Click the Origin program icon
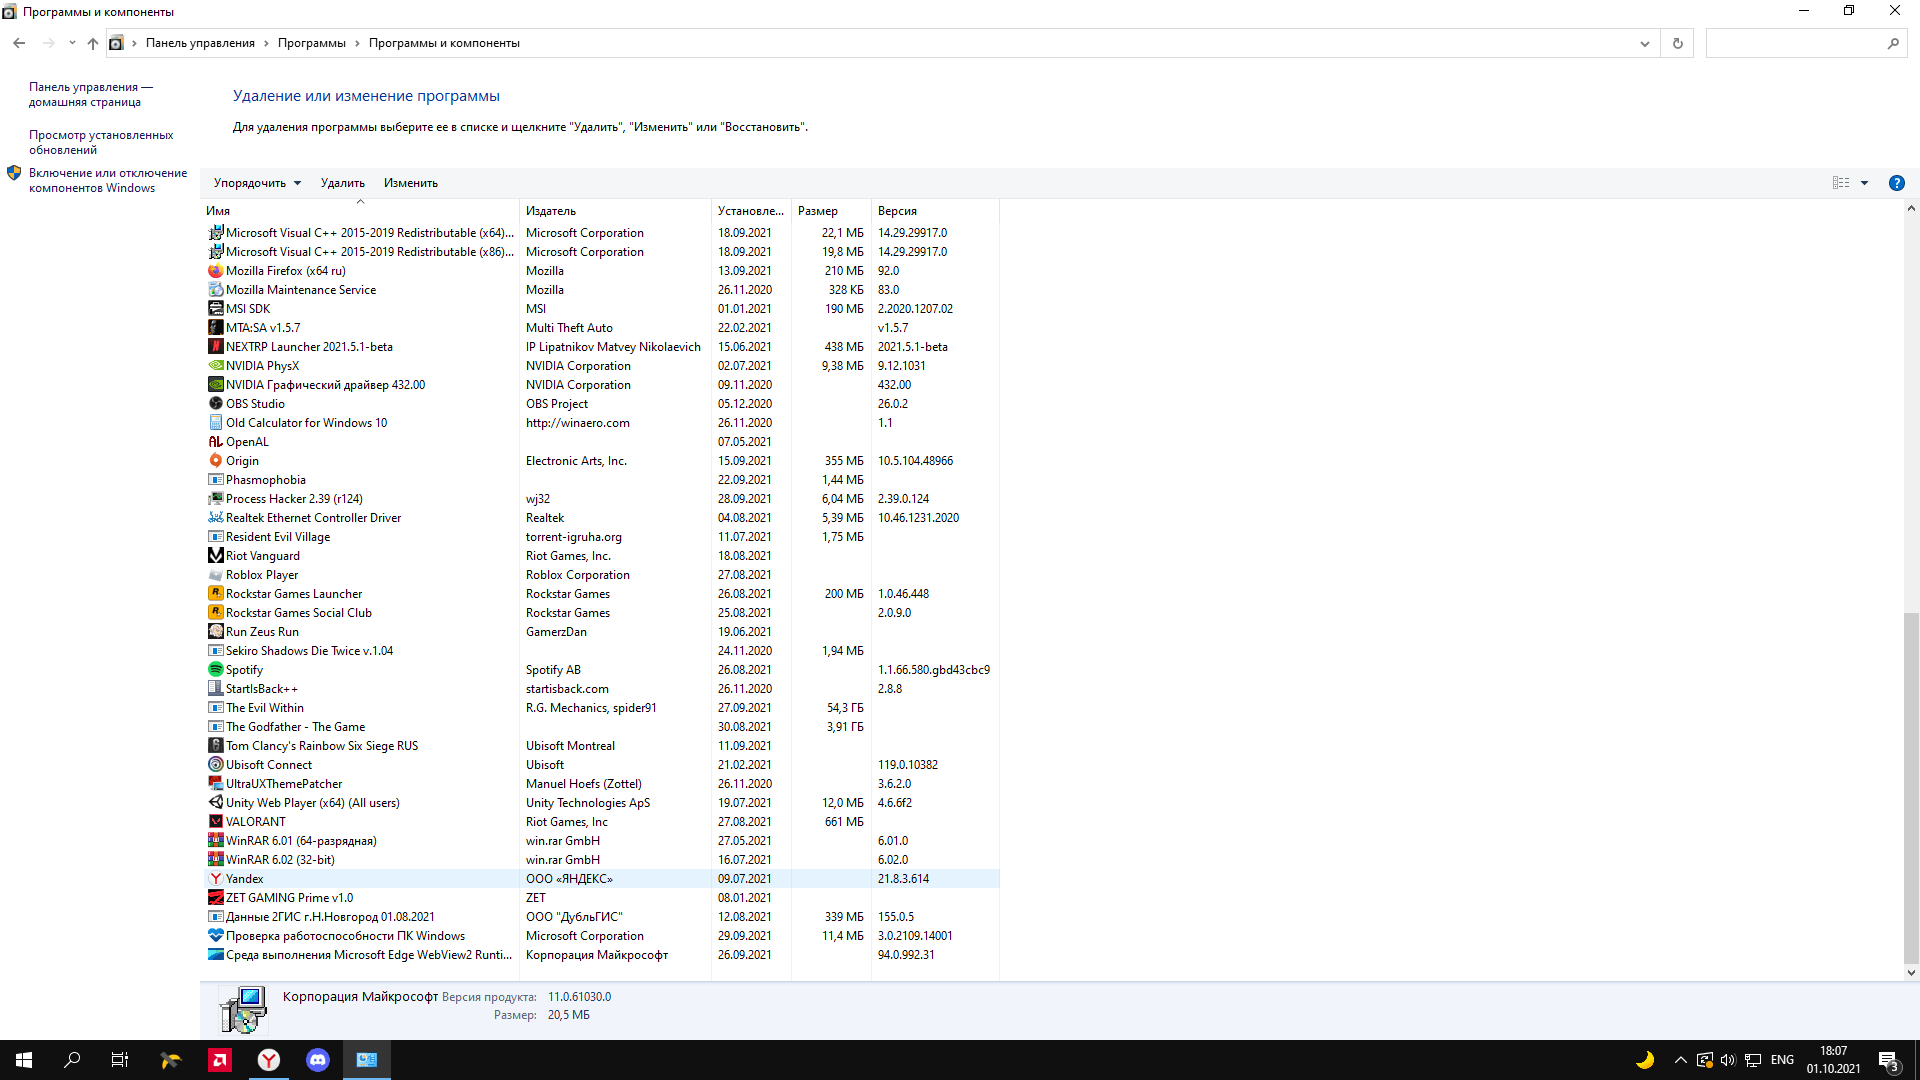 215,461
